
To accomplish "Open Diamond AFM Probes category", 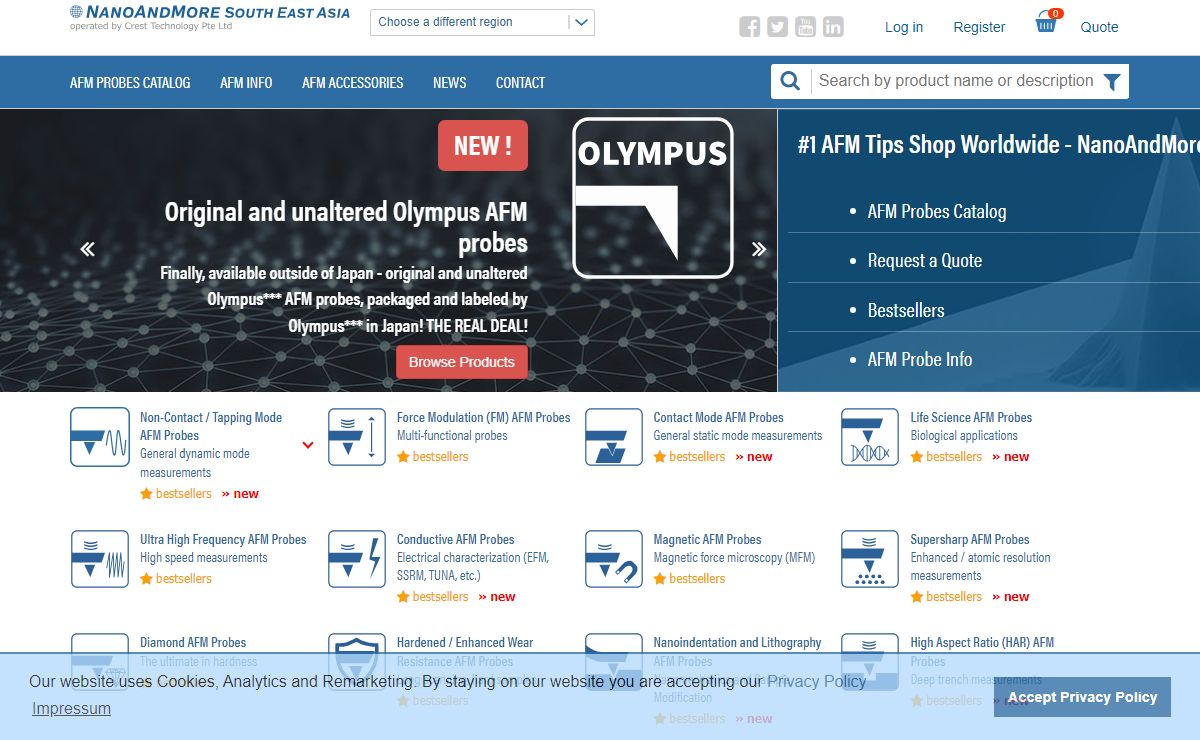I will 193,642.
